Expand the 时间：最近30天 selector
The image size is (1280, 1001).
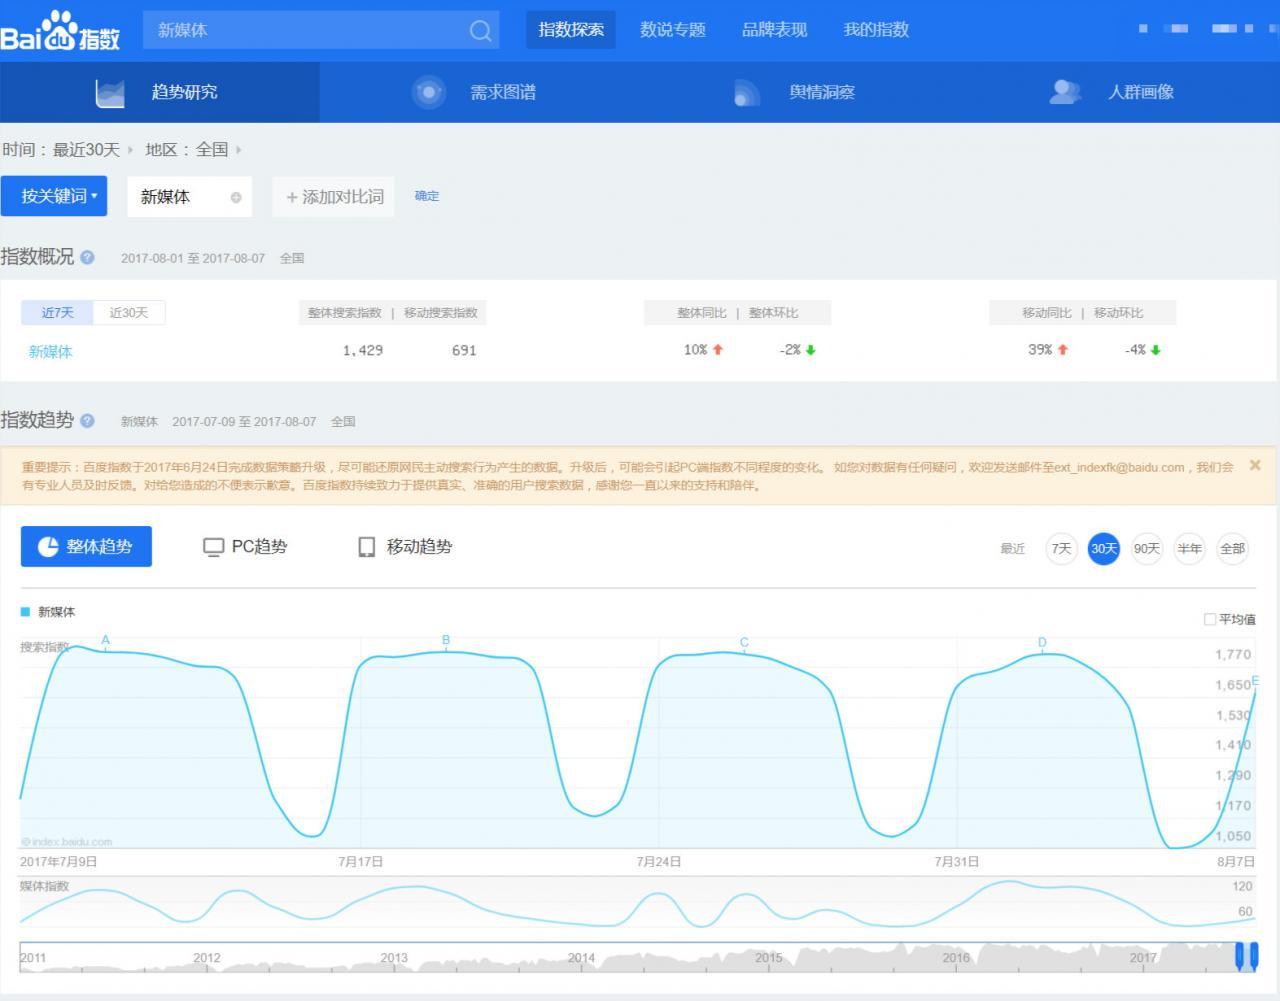coord(68,150)
